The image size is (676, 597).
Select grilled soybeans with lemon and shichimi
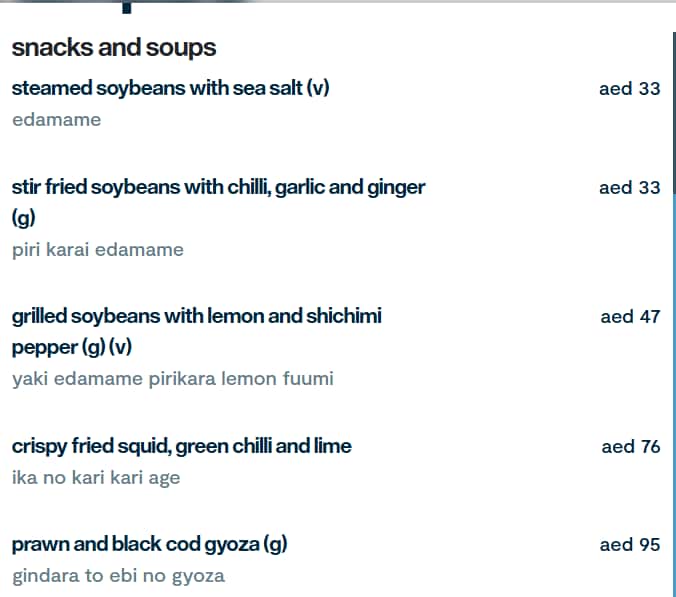tap(196, 316)
